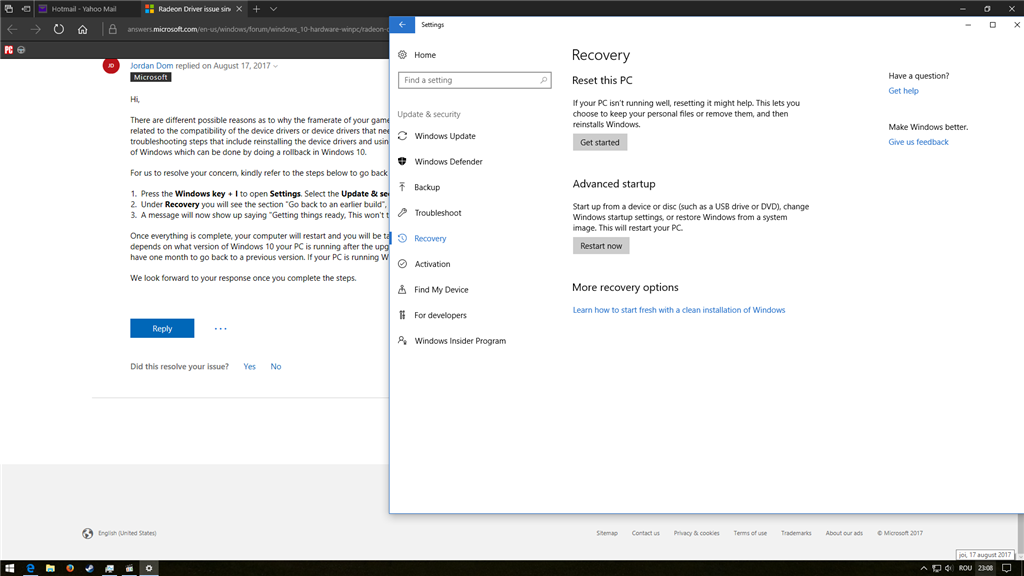Open Firefox from the taskbar
Viewport: 1024px width, 576px height.
pyautogui.click(x=70, y=568)
